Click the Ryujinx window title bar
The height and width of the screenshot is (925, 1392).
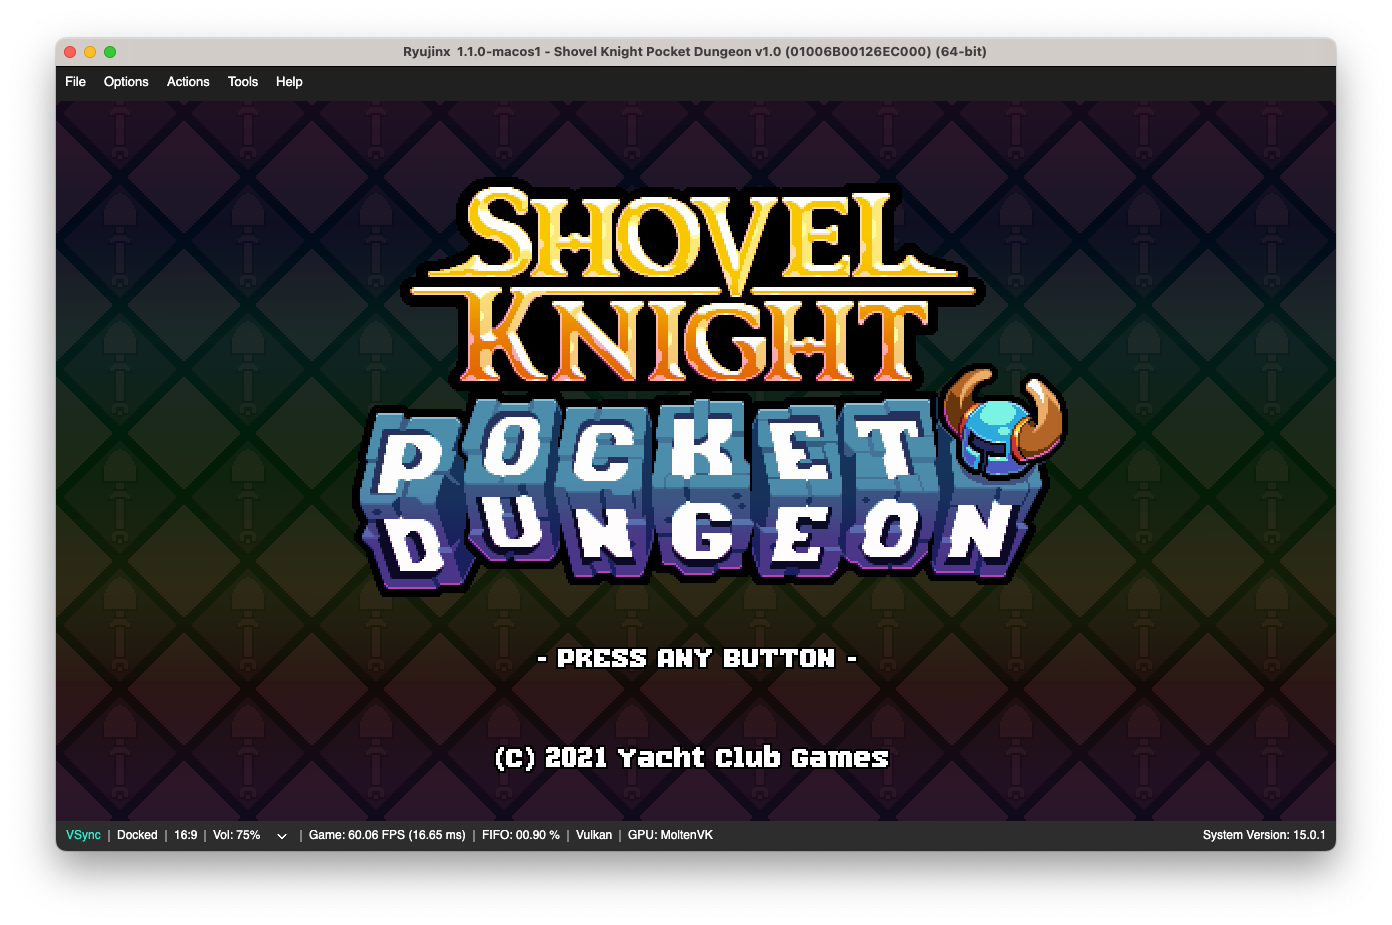pyautogui.click(x=696, y=51)
